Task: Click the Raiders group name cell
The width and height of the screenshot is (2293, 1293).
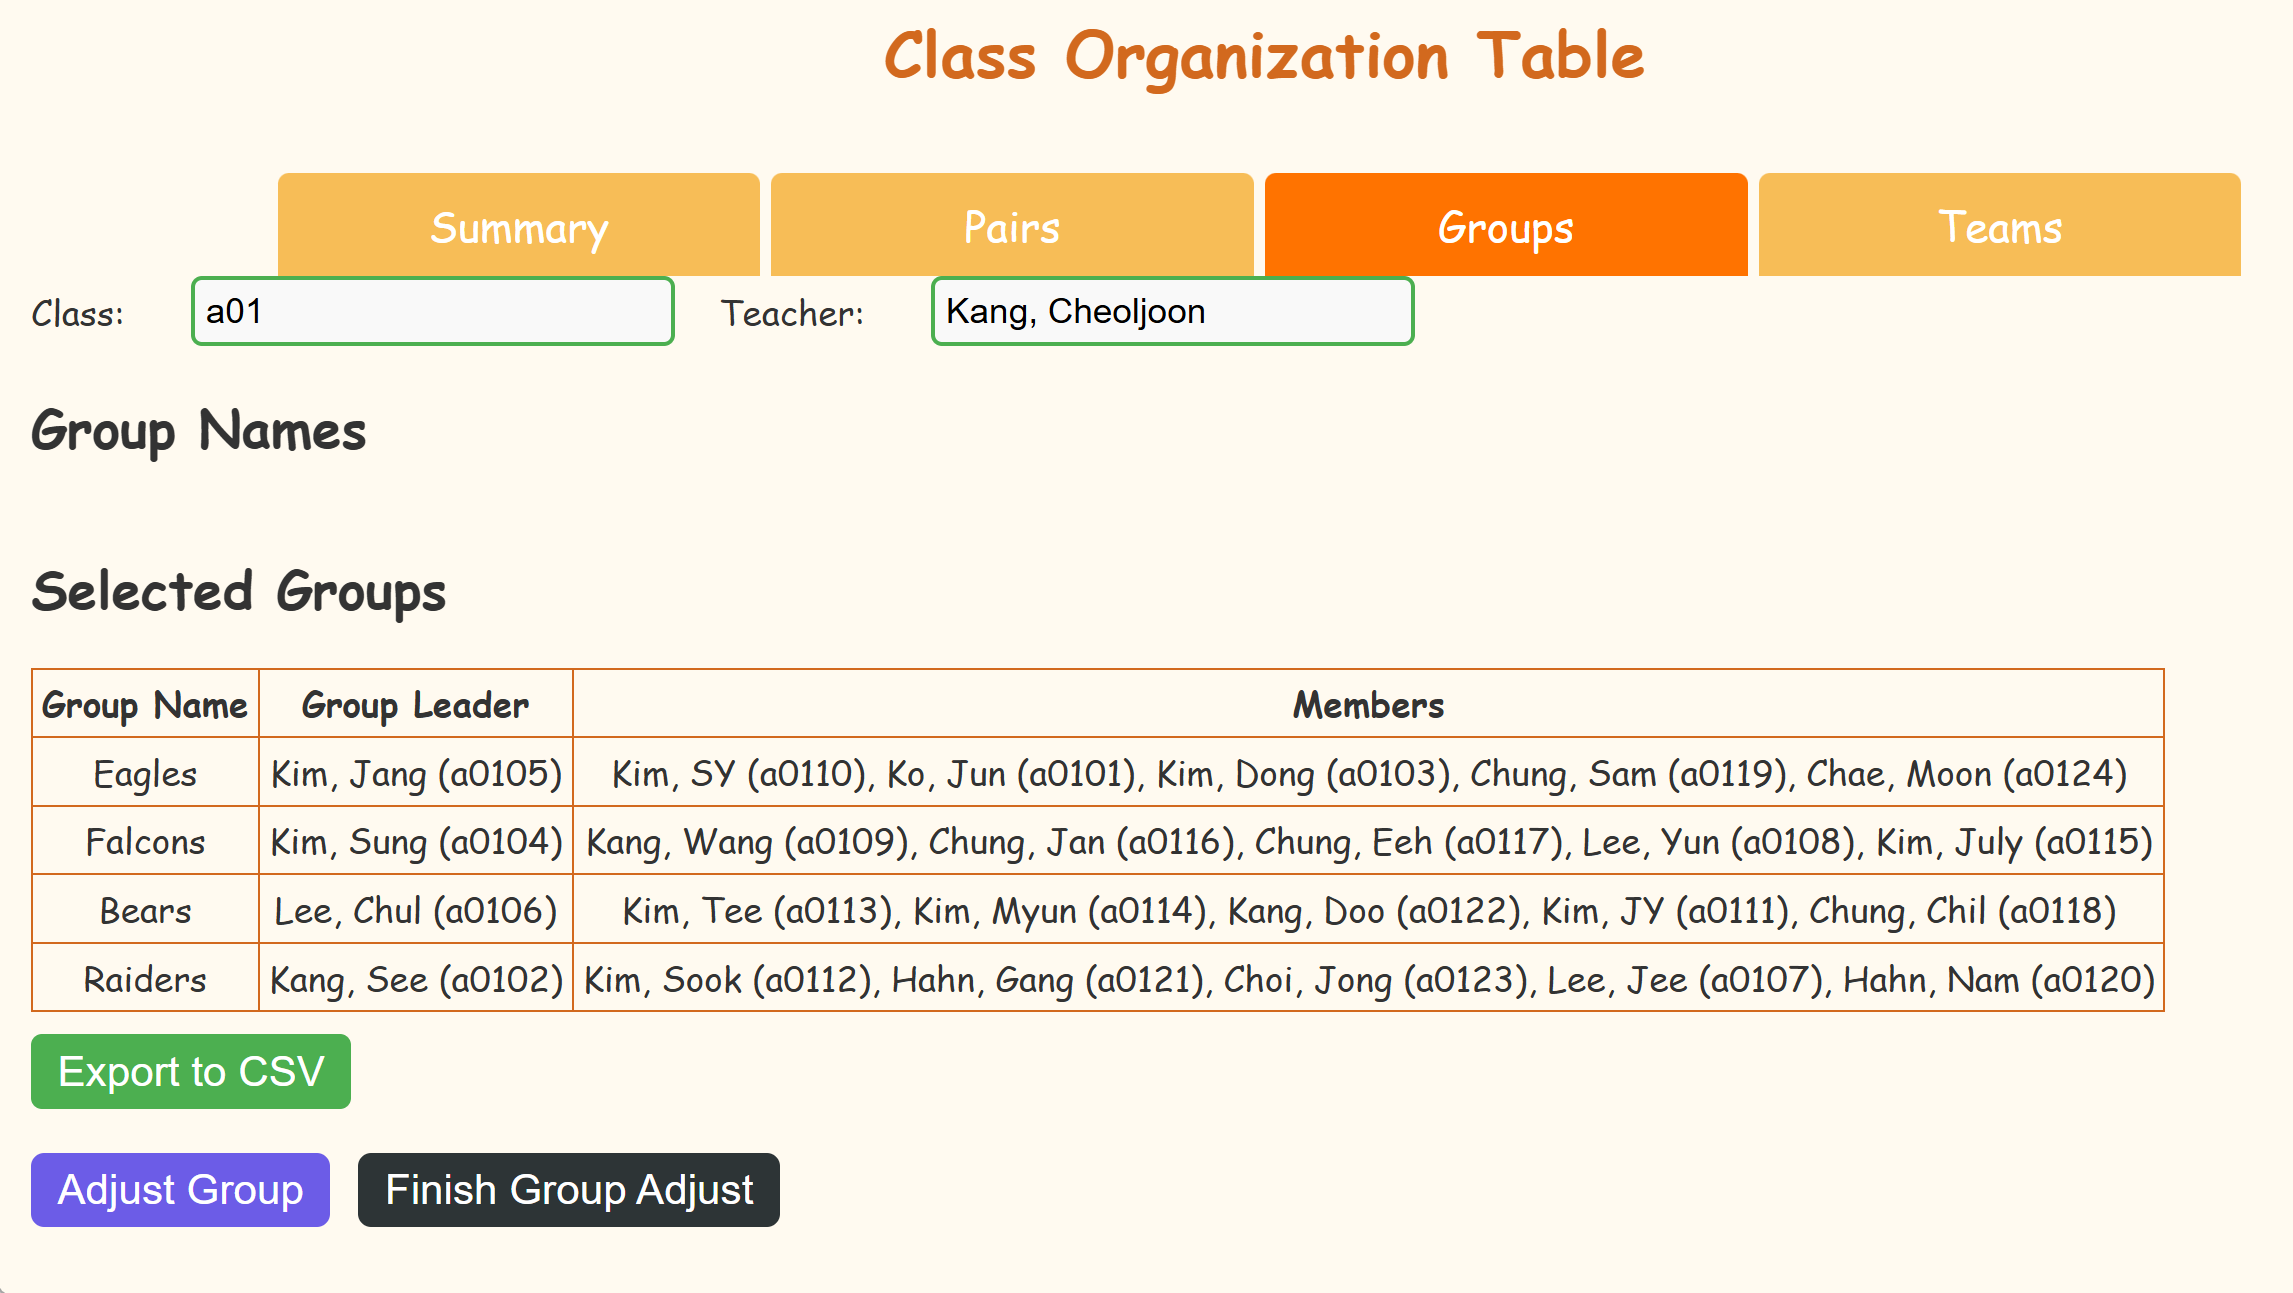Action: point(145,979)
